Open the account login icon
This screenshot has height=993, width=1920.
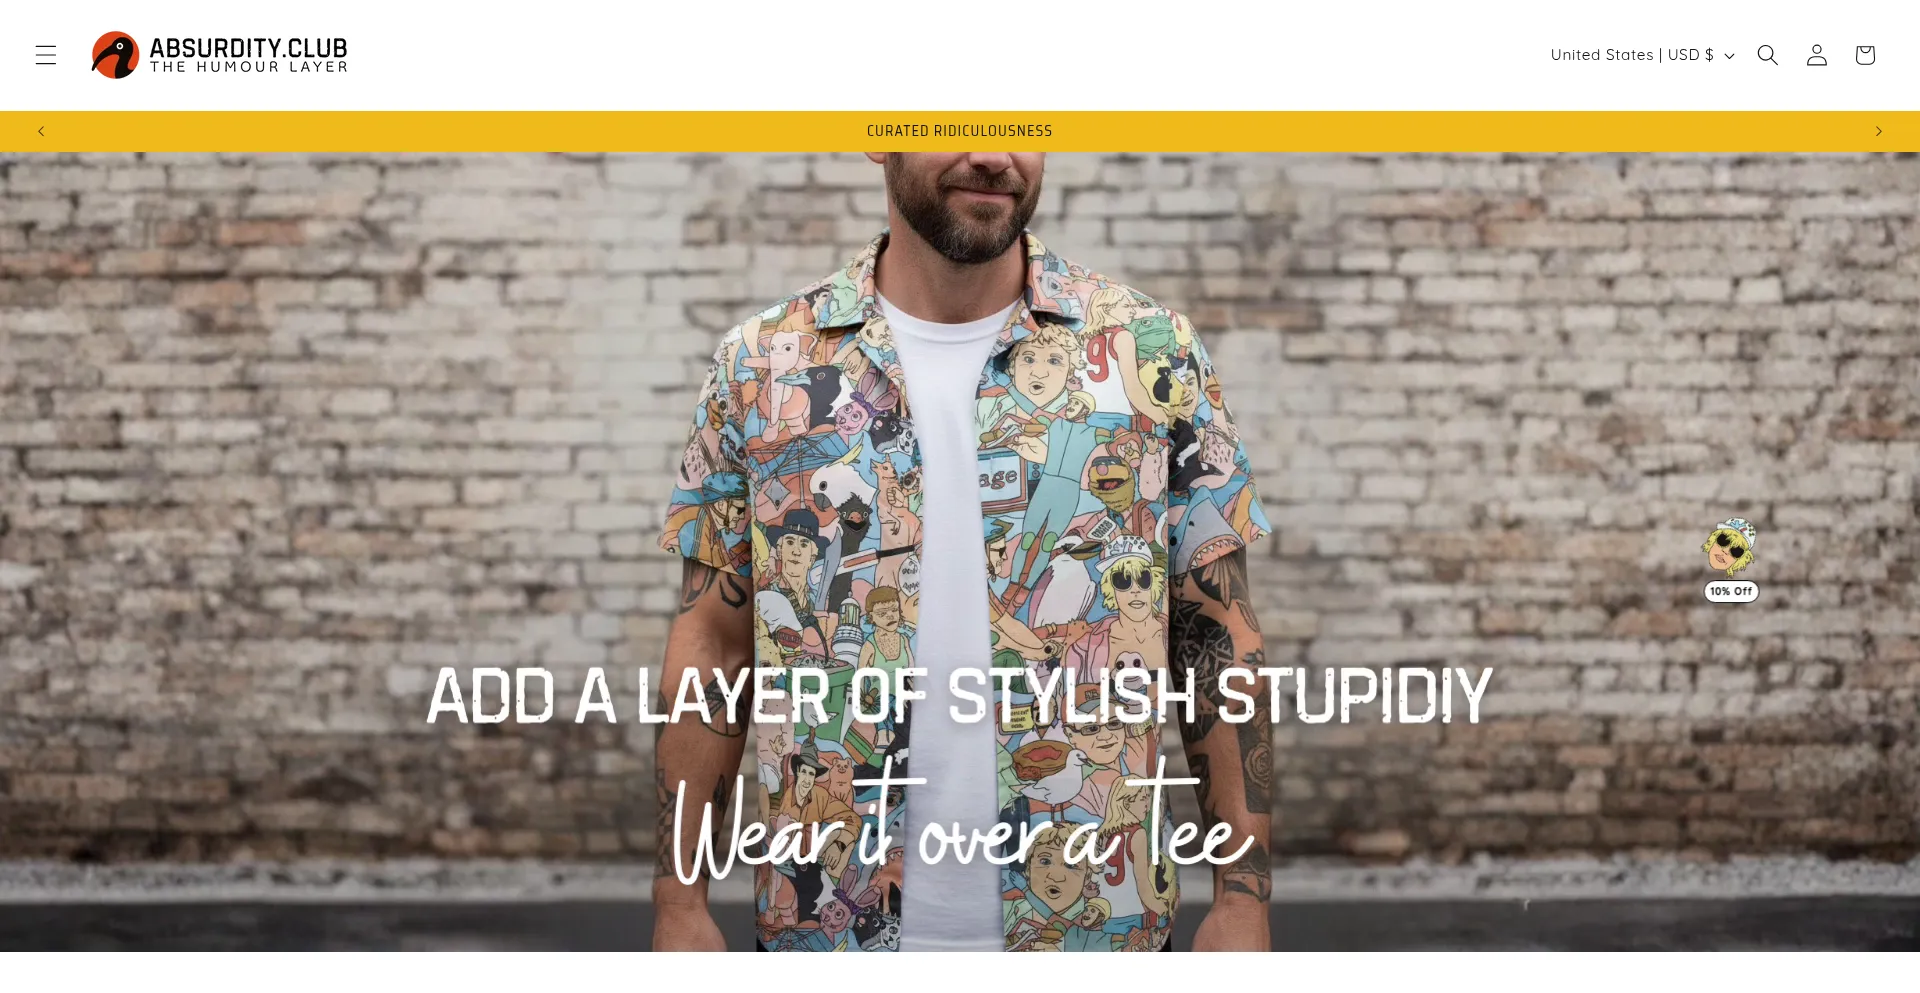coord(1817,55)
